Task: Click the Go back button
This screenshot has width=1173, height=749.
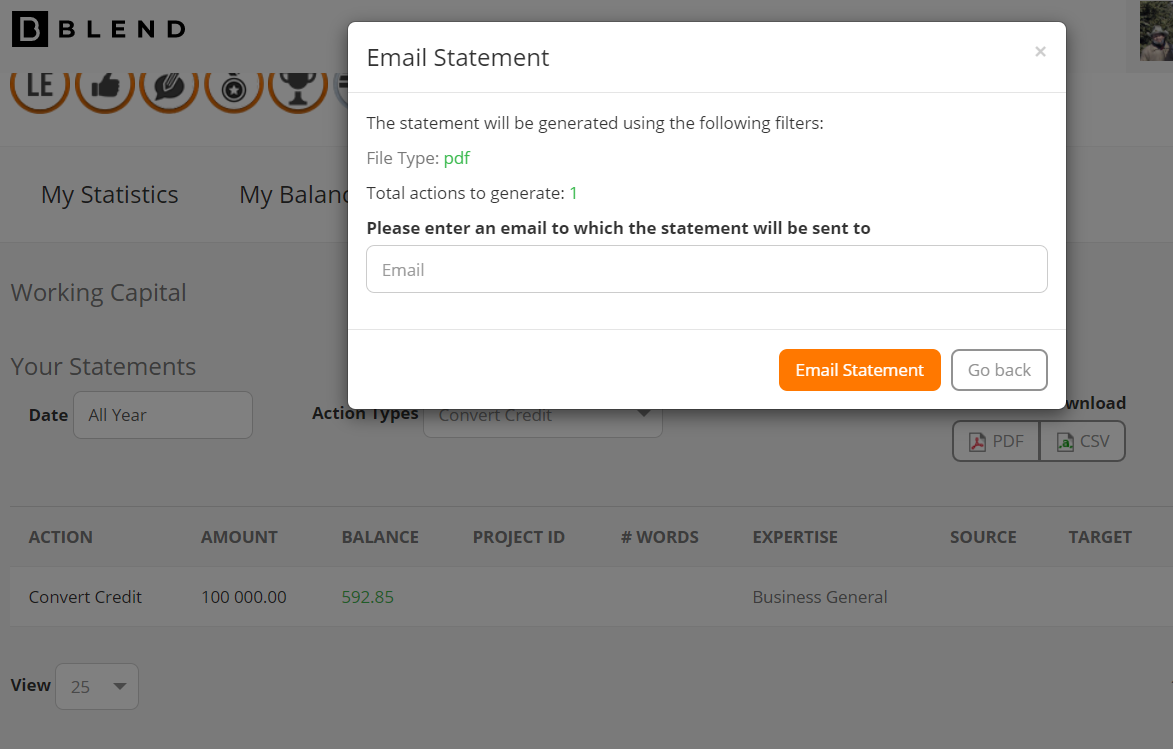Action: click(999, 370)
